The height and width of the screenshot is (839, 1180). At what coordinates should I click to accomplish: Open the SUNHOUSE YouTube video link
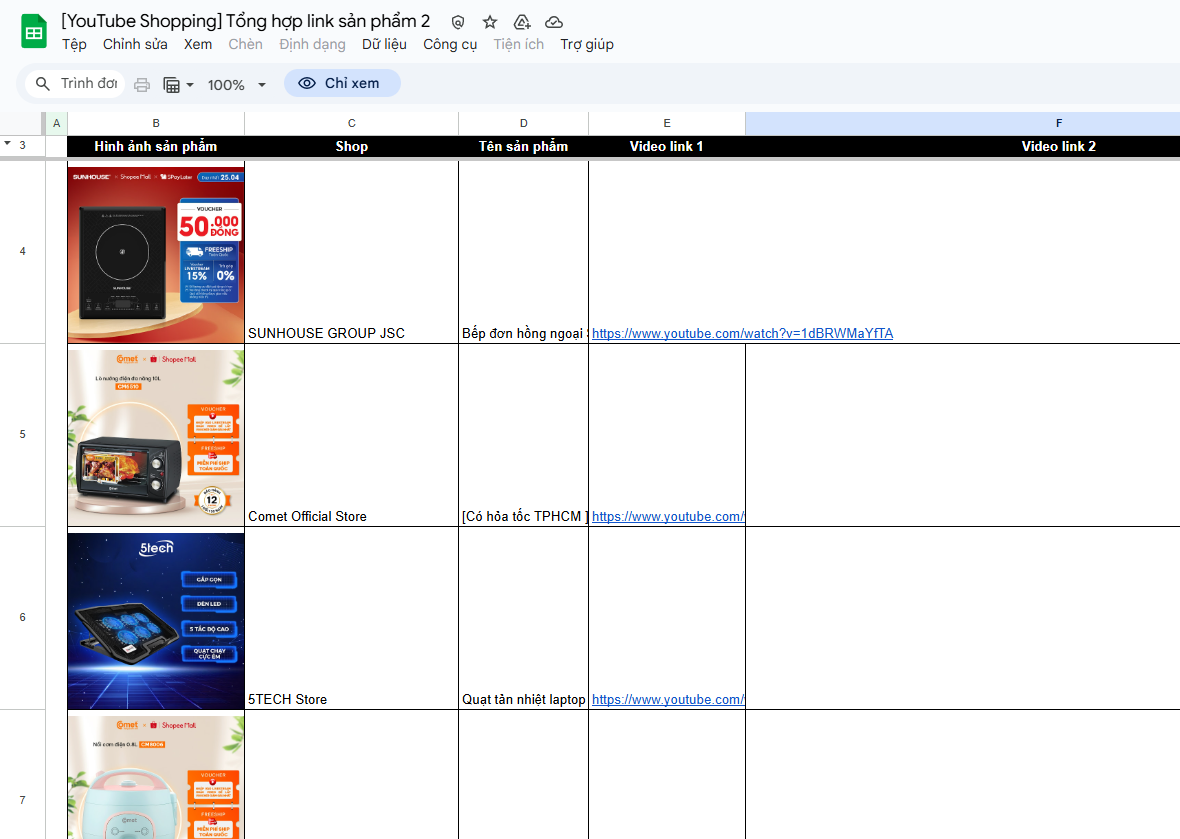point(742,333)
